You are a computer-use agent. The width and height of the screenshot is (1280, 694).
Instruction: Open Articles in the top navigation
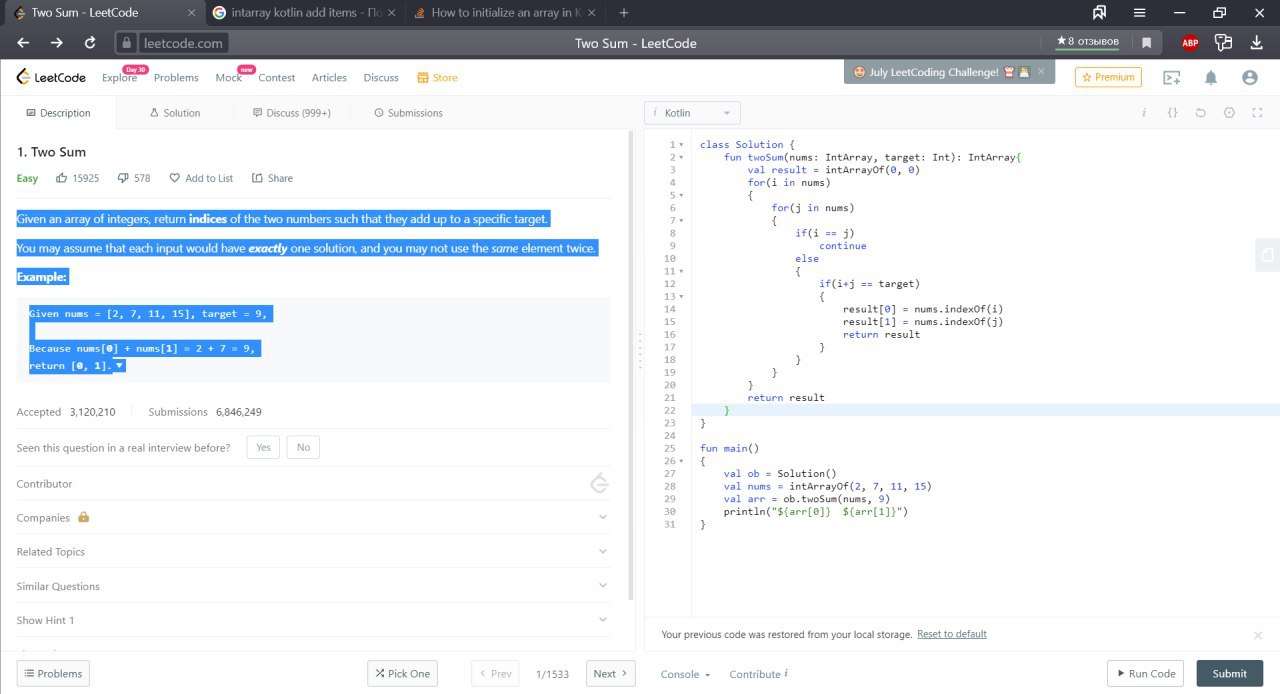click(329, 77)
